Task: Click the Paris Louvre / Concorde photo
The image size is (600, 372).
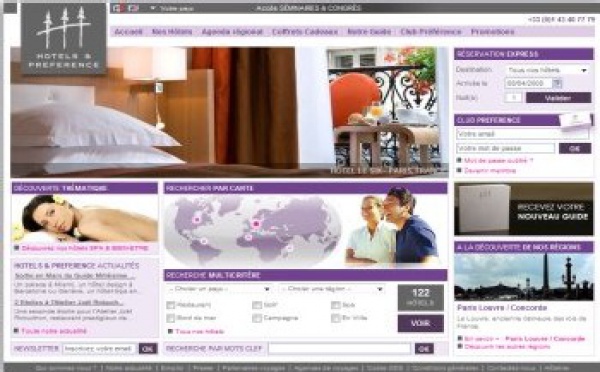Action: [x=524, y=277]
